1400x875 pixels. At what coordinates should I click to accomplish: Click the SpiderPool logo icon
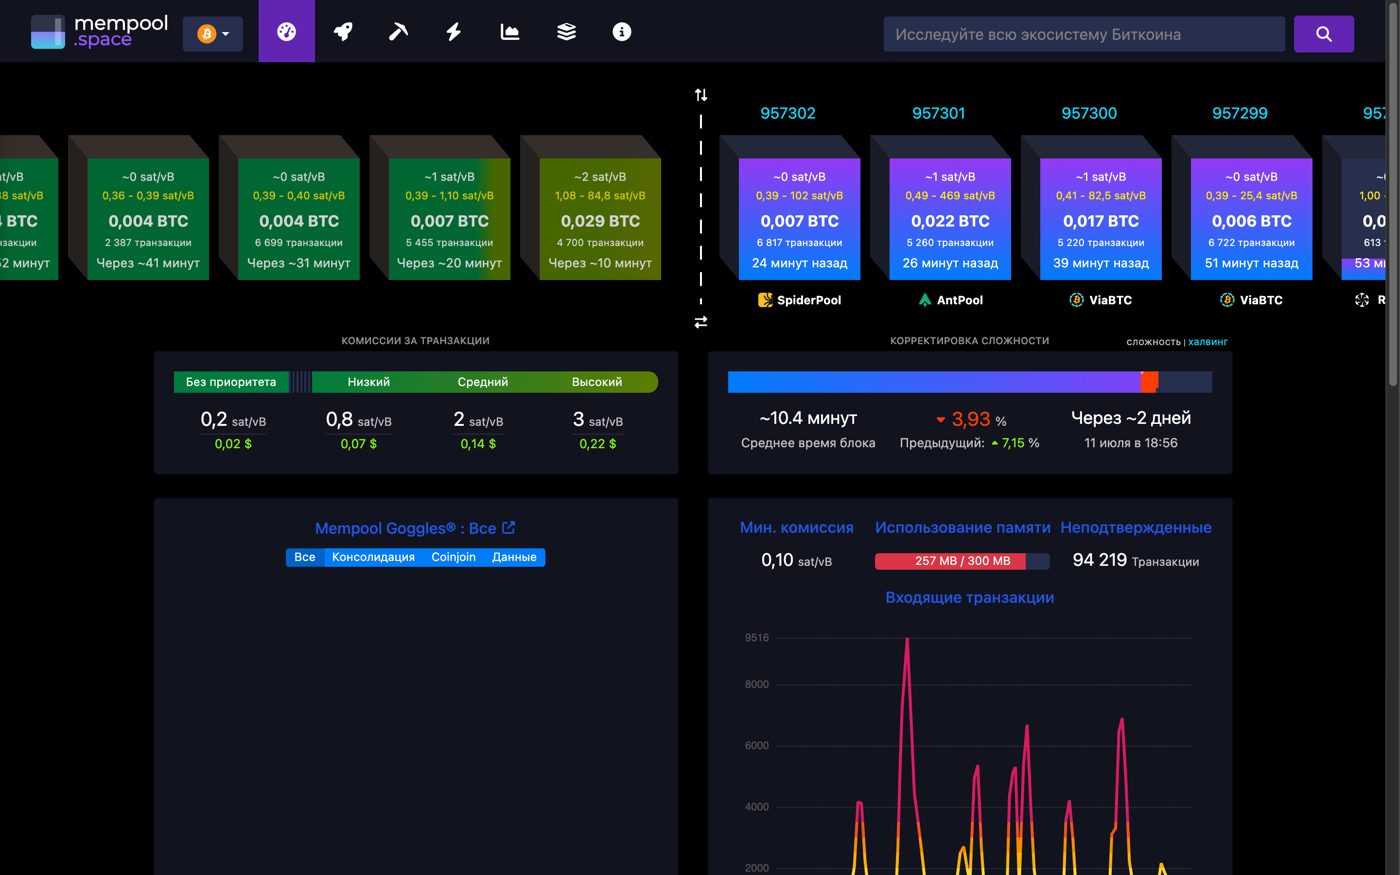point(765,300)
